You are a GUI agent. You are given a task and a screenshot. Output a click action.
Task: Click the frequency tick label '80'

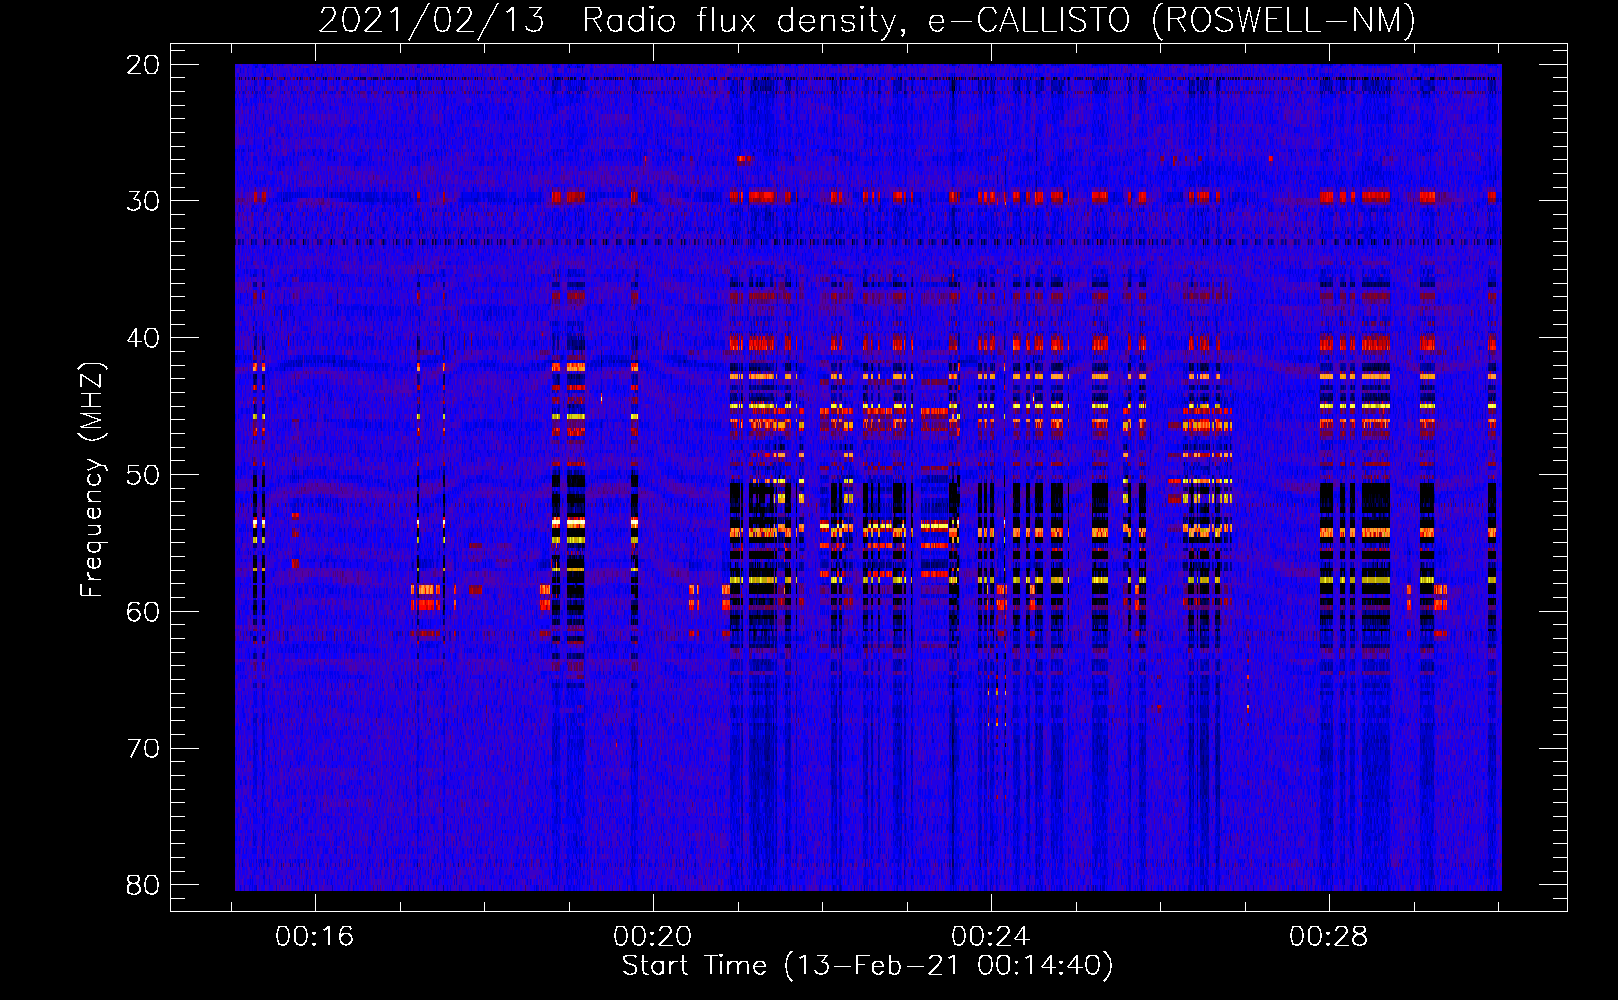coord(143,885)
